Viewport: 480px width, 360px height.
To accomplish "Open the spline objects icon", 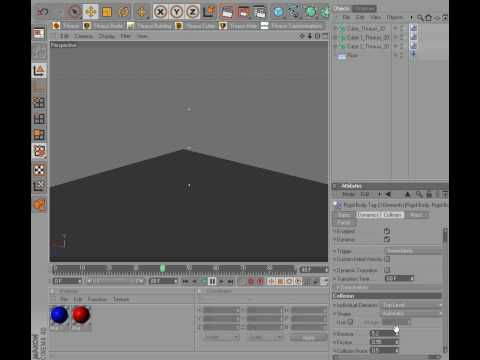I will pos(294,12).
